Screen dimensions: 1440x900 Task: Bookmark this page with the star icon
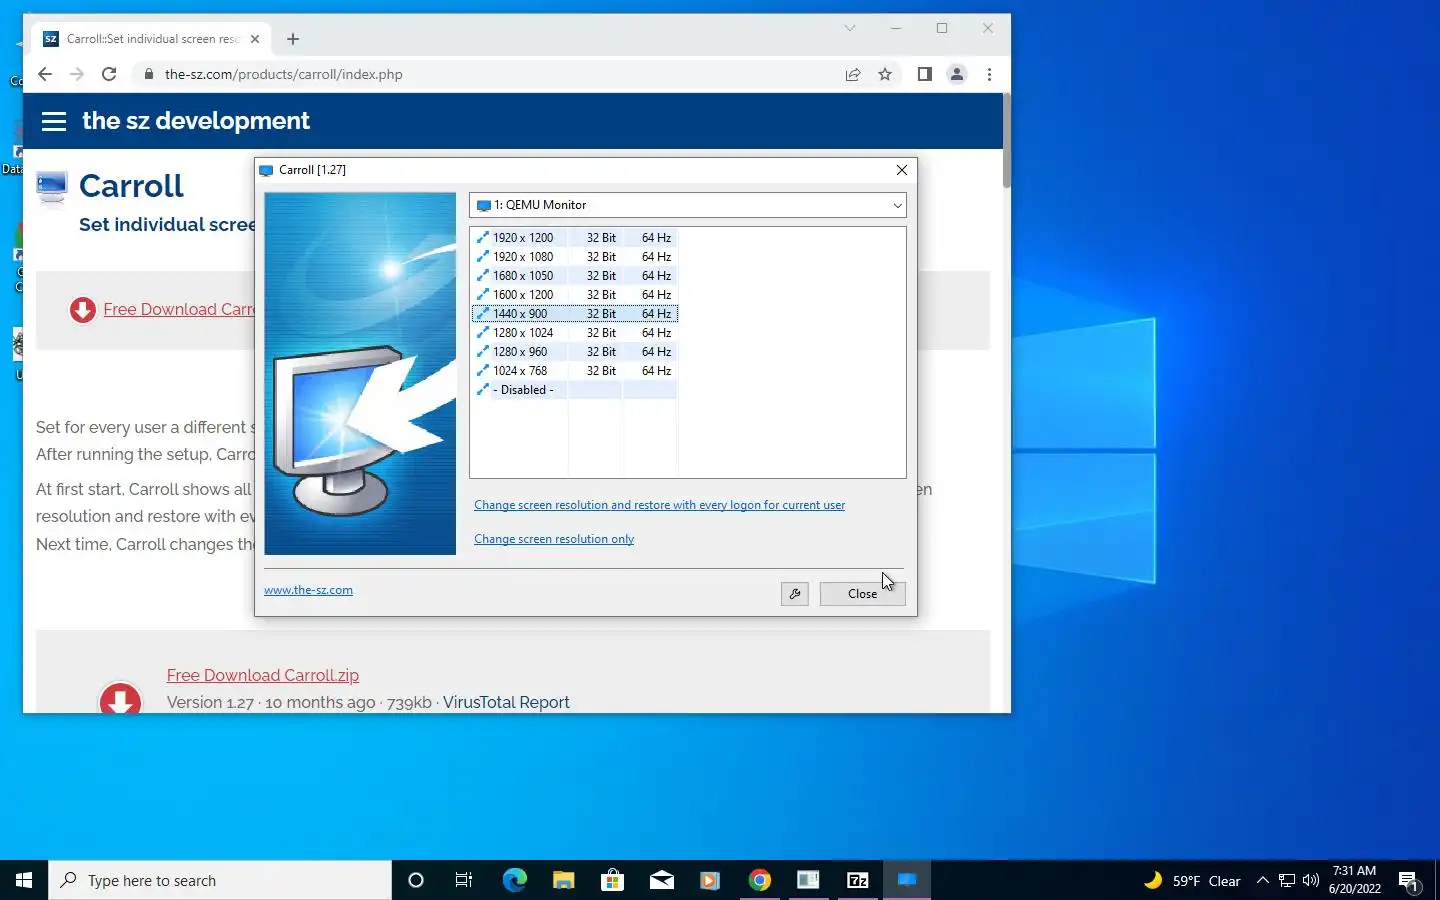coord(885,74)
